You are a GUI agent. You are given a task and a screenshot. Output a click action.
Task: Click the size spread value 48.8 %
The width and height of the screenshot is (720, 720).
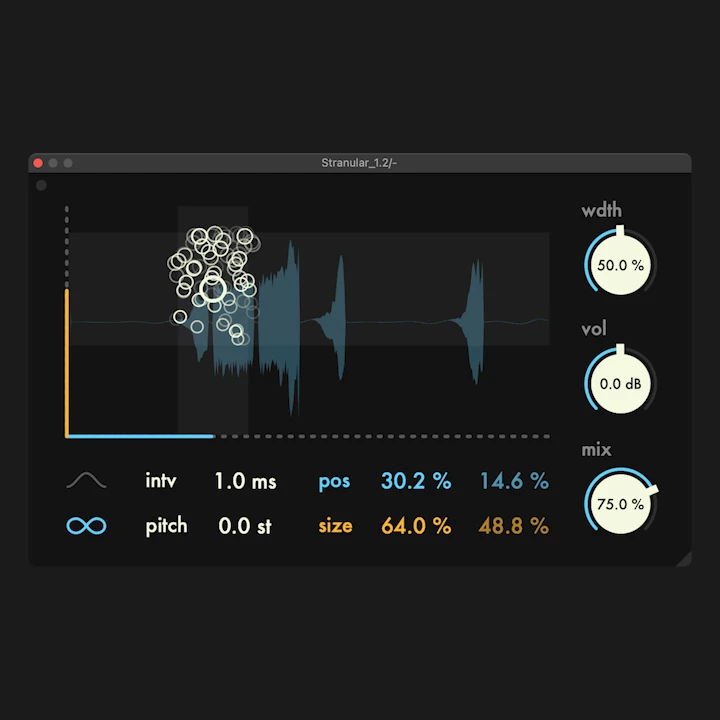coord(514,525)
